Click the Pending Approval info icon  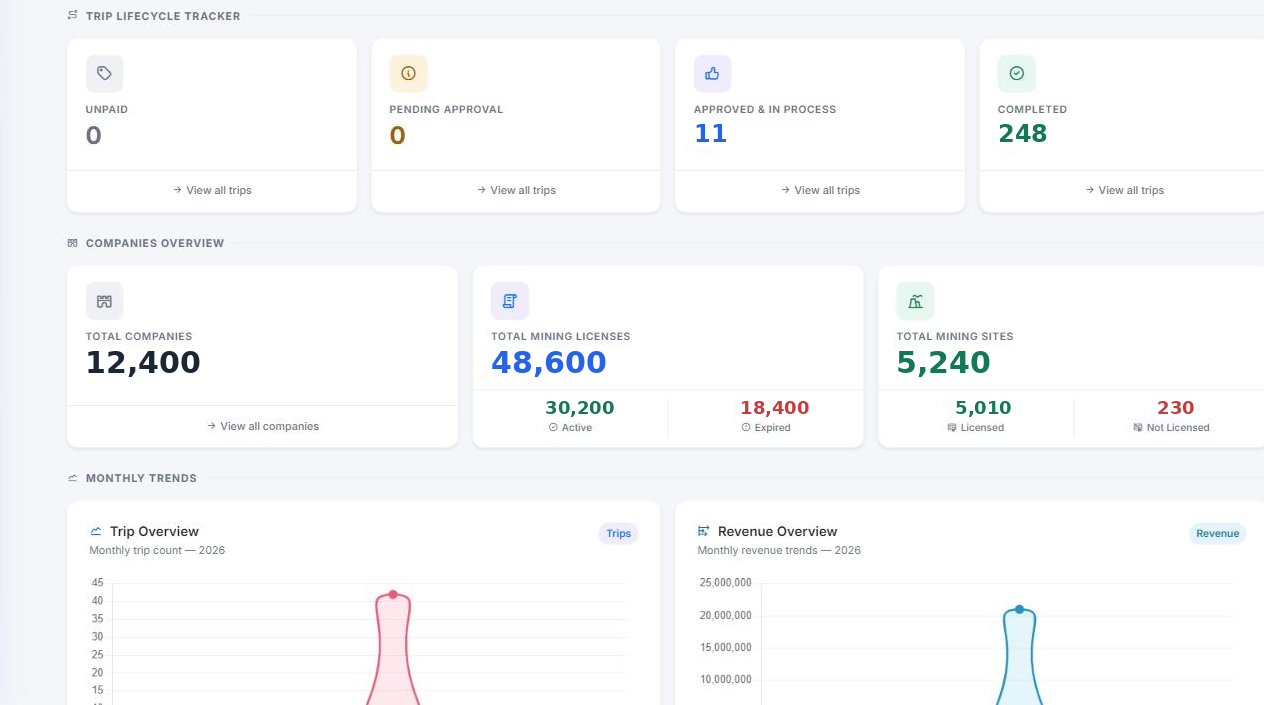[408, 73]
